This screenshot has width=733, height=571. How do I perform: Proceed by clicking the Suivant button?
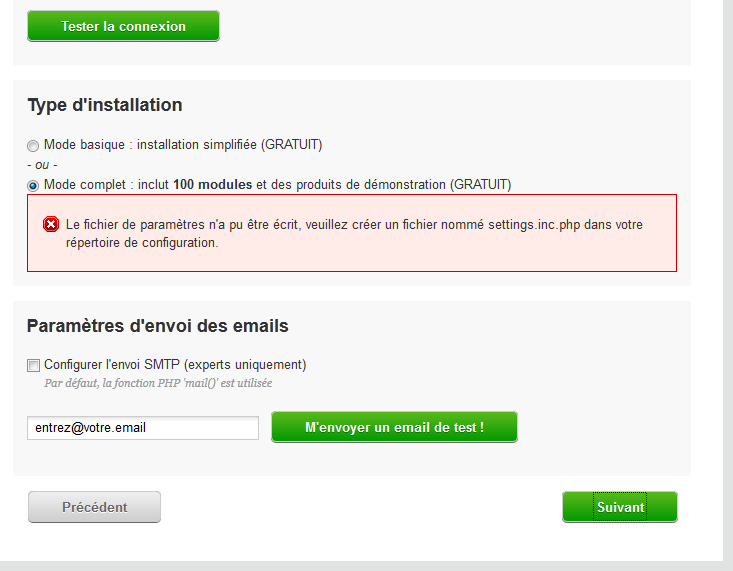pyautogui.click(x=620, y=507)
